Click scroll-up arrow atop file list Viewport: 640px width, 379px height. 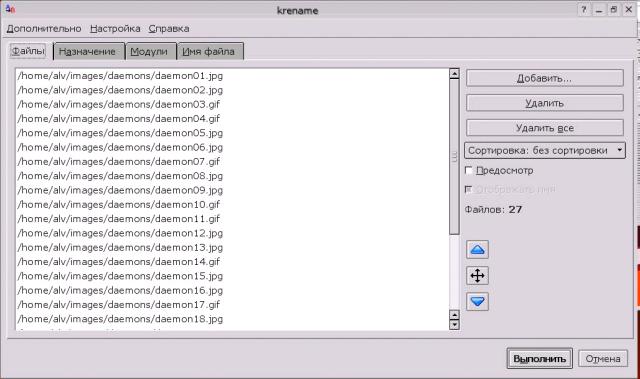(x=454, y=74)
